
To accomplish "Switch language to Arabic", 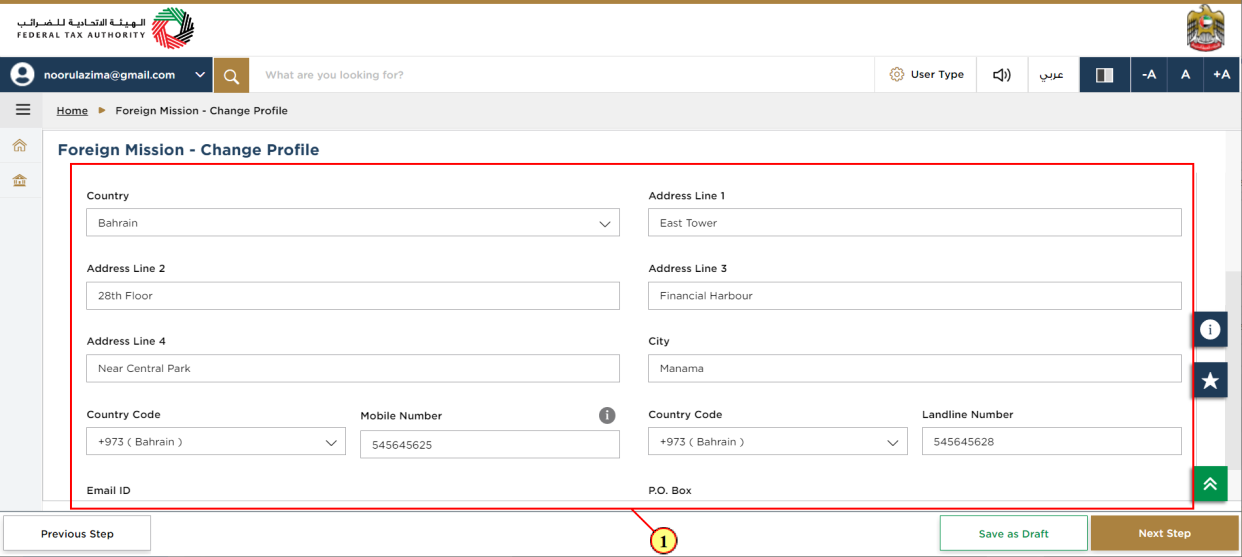I will tap(1052, 75).
